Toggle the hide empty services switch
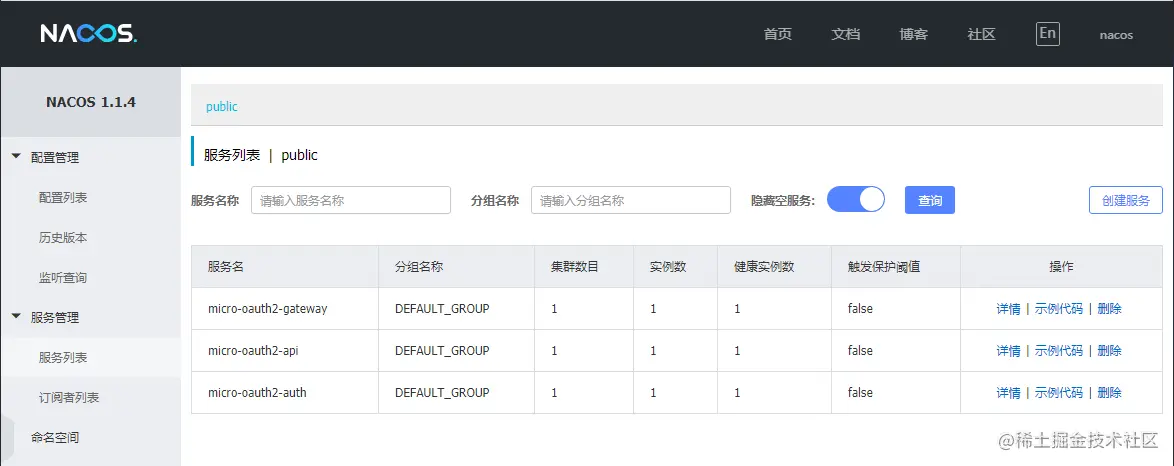1174x466 pixels. (856, 200)
